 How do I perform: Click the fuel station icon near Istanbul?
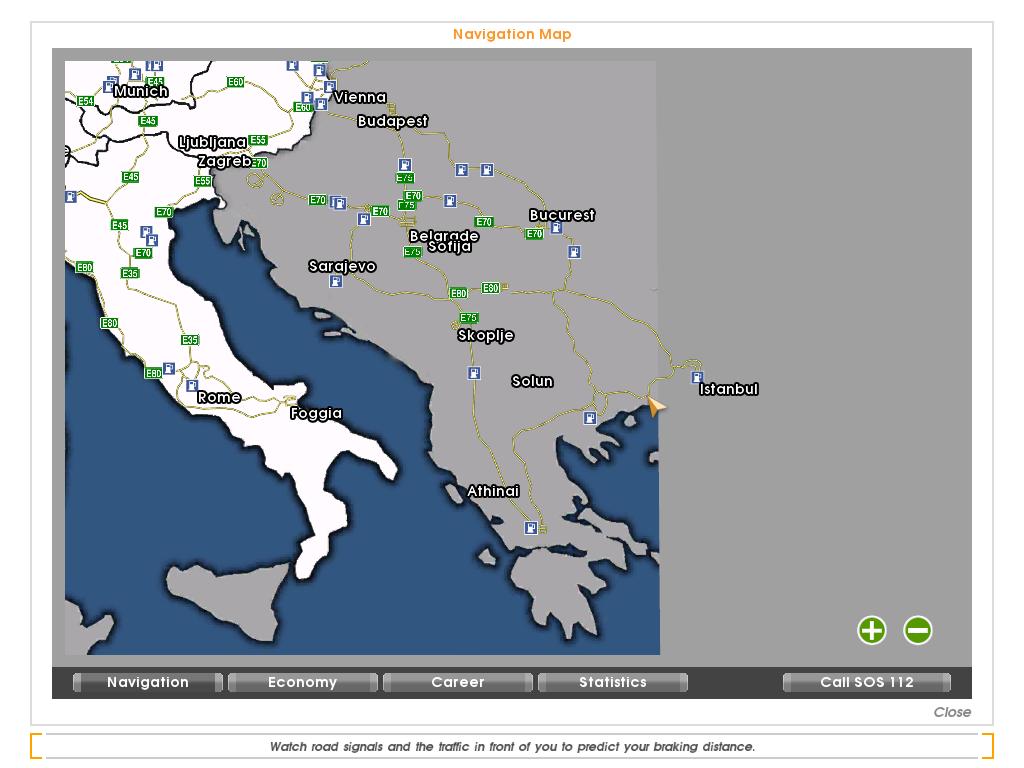click(x=697, y=377)
